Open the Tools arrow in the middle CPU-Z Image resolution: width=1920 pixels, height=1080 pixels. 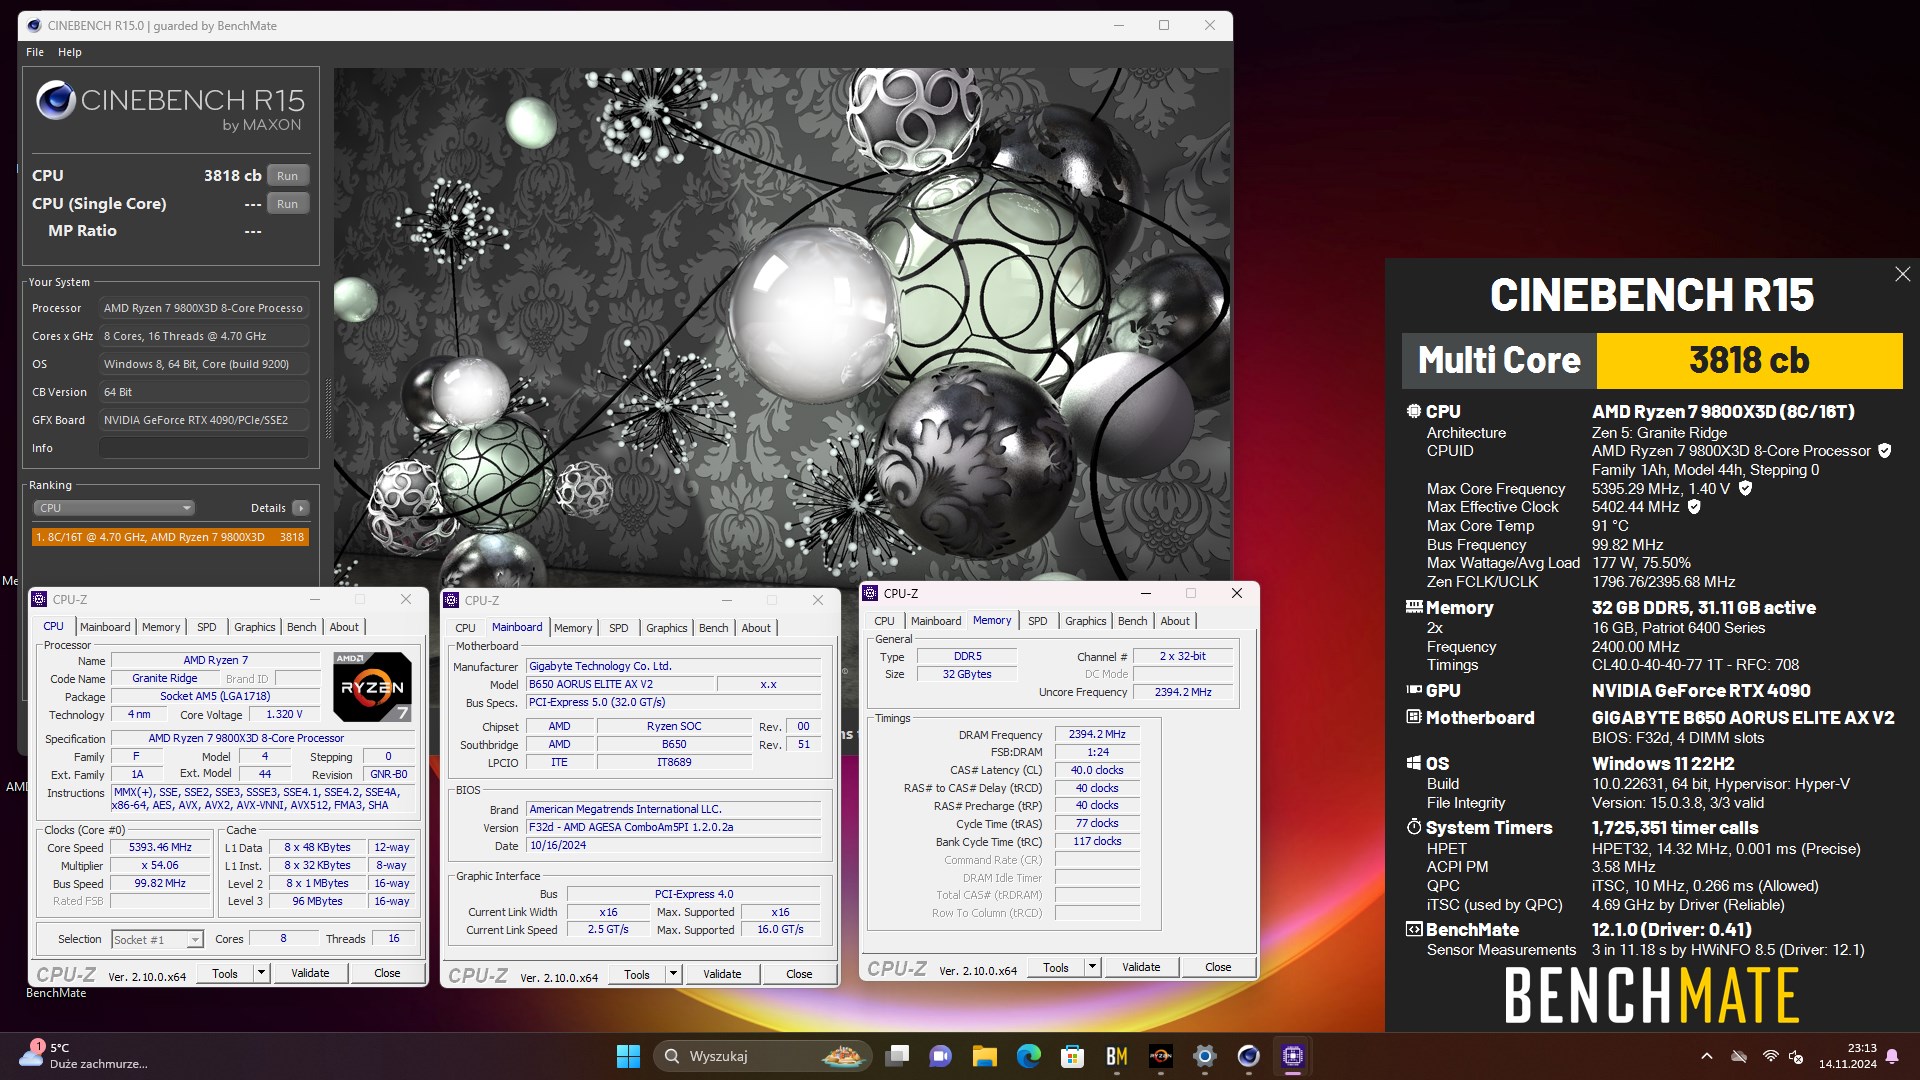(x=673, y=974)
